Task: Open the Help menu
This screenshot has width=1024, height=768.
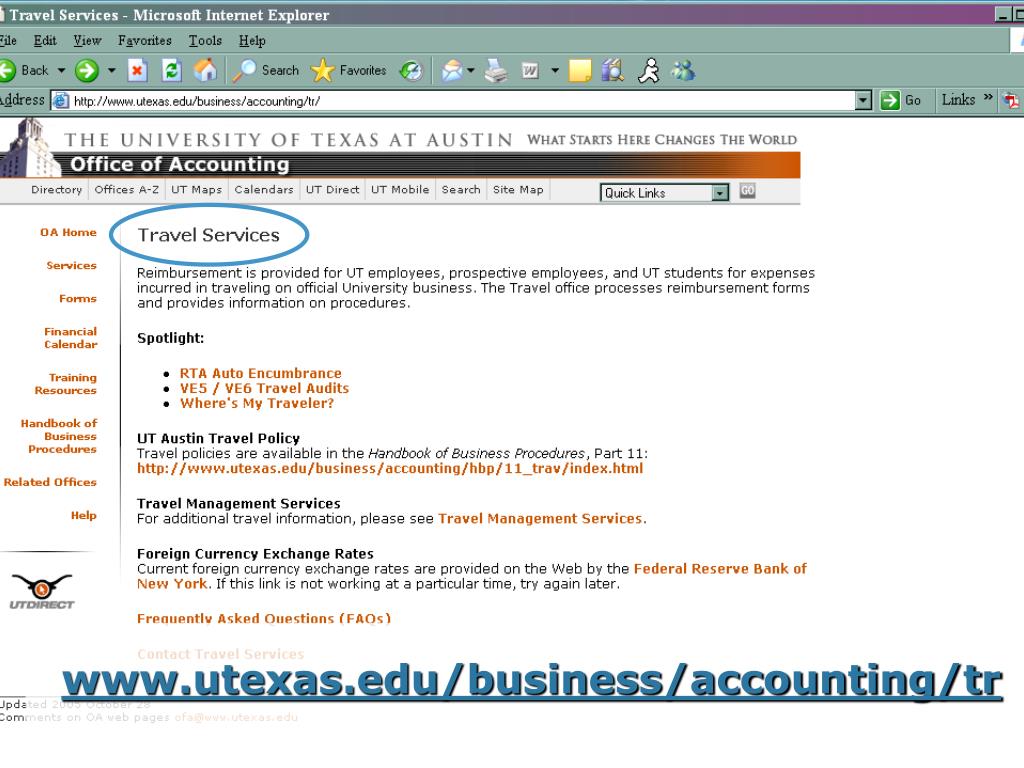Action: click(252, 40)
